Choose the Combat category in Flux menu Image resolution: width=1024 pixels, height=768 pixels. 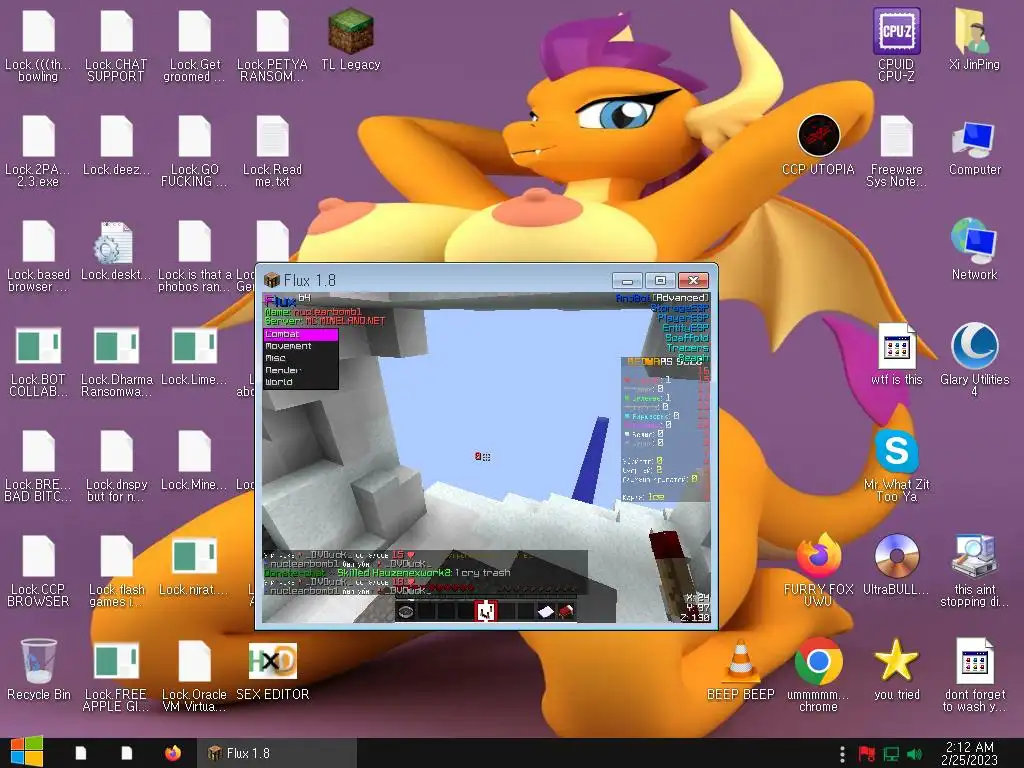tap(300, 334)
